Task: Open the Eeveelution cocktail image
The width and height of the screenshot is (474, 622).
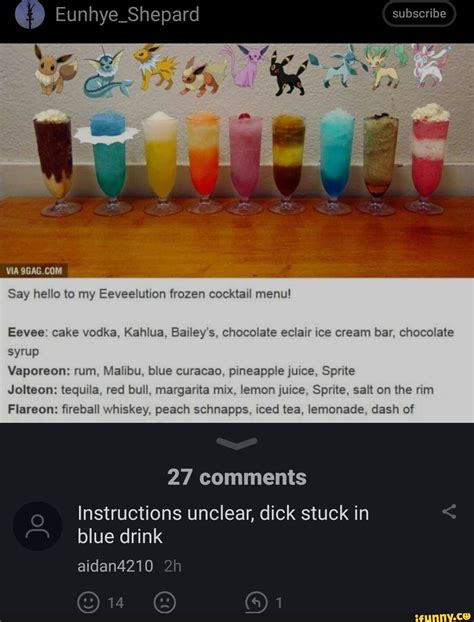Action: [x=237, y=160]
